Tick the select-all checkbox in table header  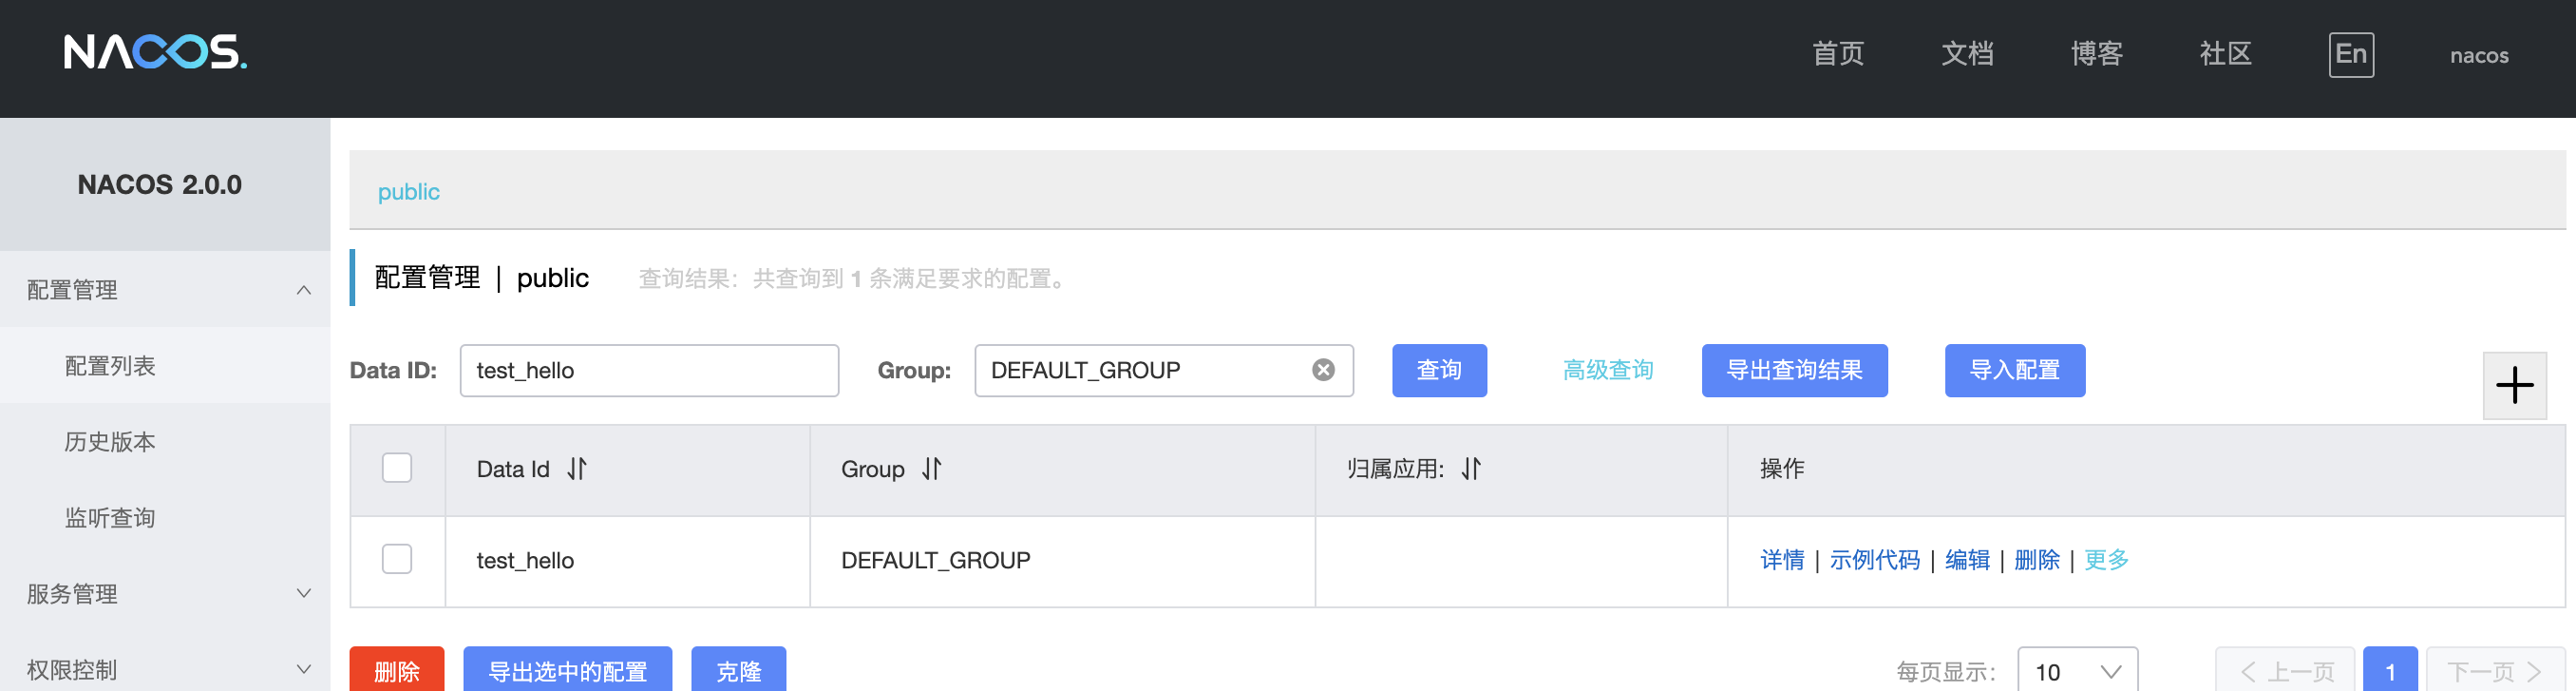[x=397, y=468]
